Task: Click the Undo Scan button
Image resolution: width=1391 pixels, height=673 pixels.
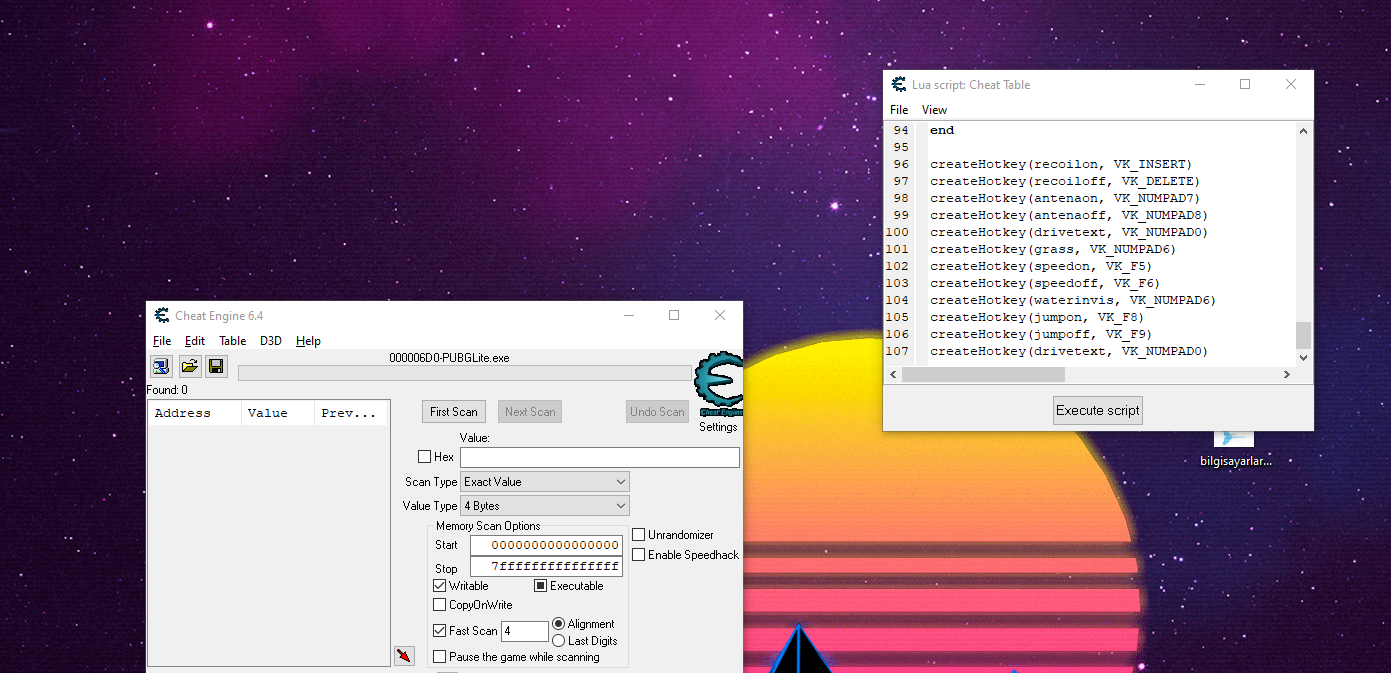Action: pyautogui.click(x=658, y=412)
